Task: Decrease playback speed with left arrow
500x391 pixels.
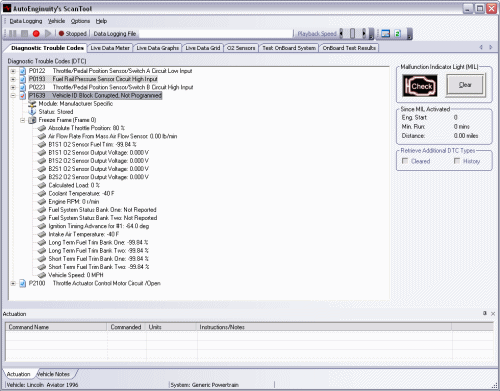Action: 341,34
